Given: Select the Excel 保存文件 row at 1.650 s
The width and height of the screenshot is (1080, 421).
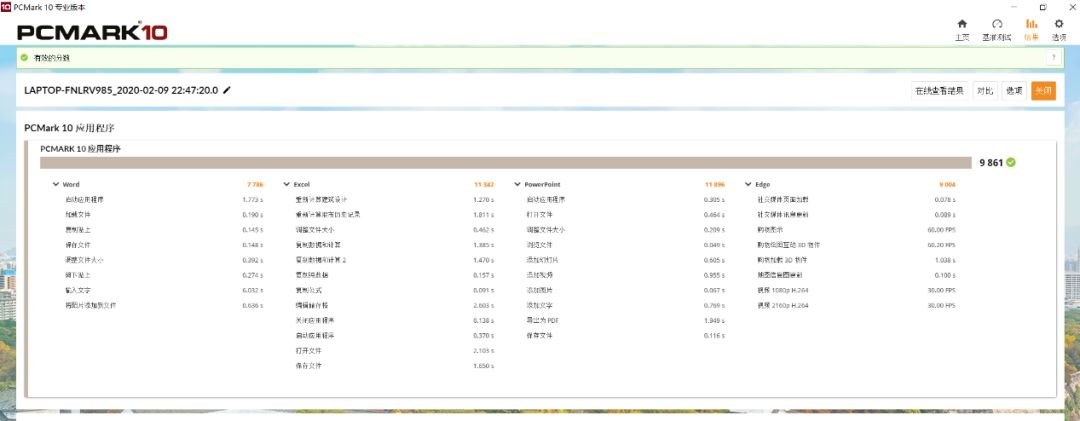Looking at the screenshot, I should [394, 367].
